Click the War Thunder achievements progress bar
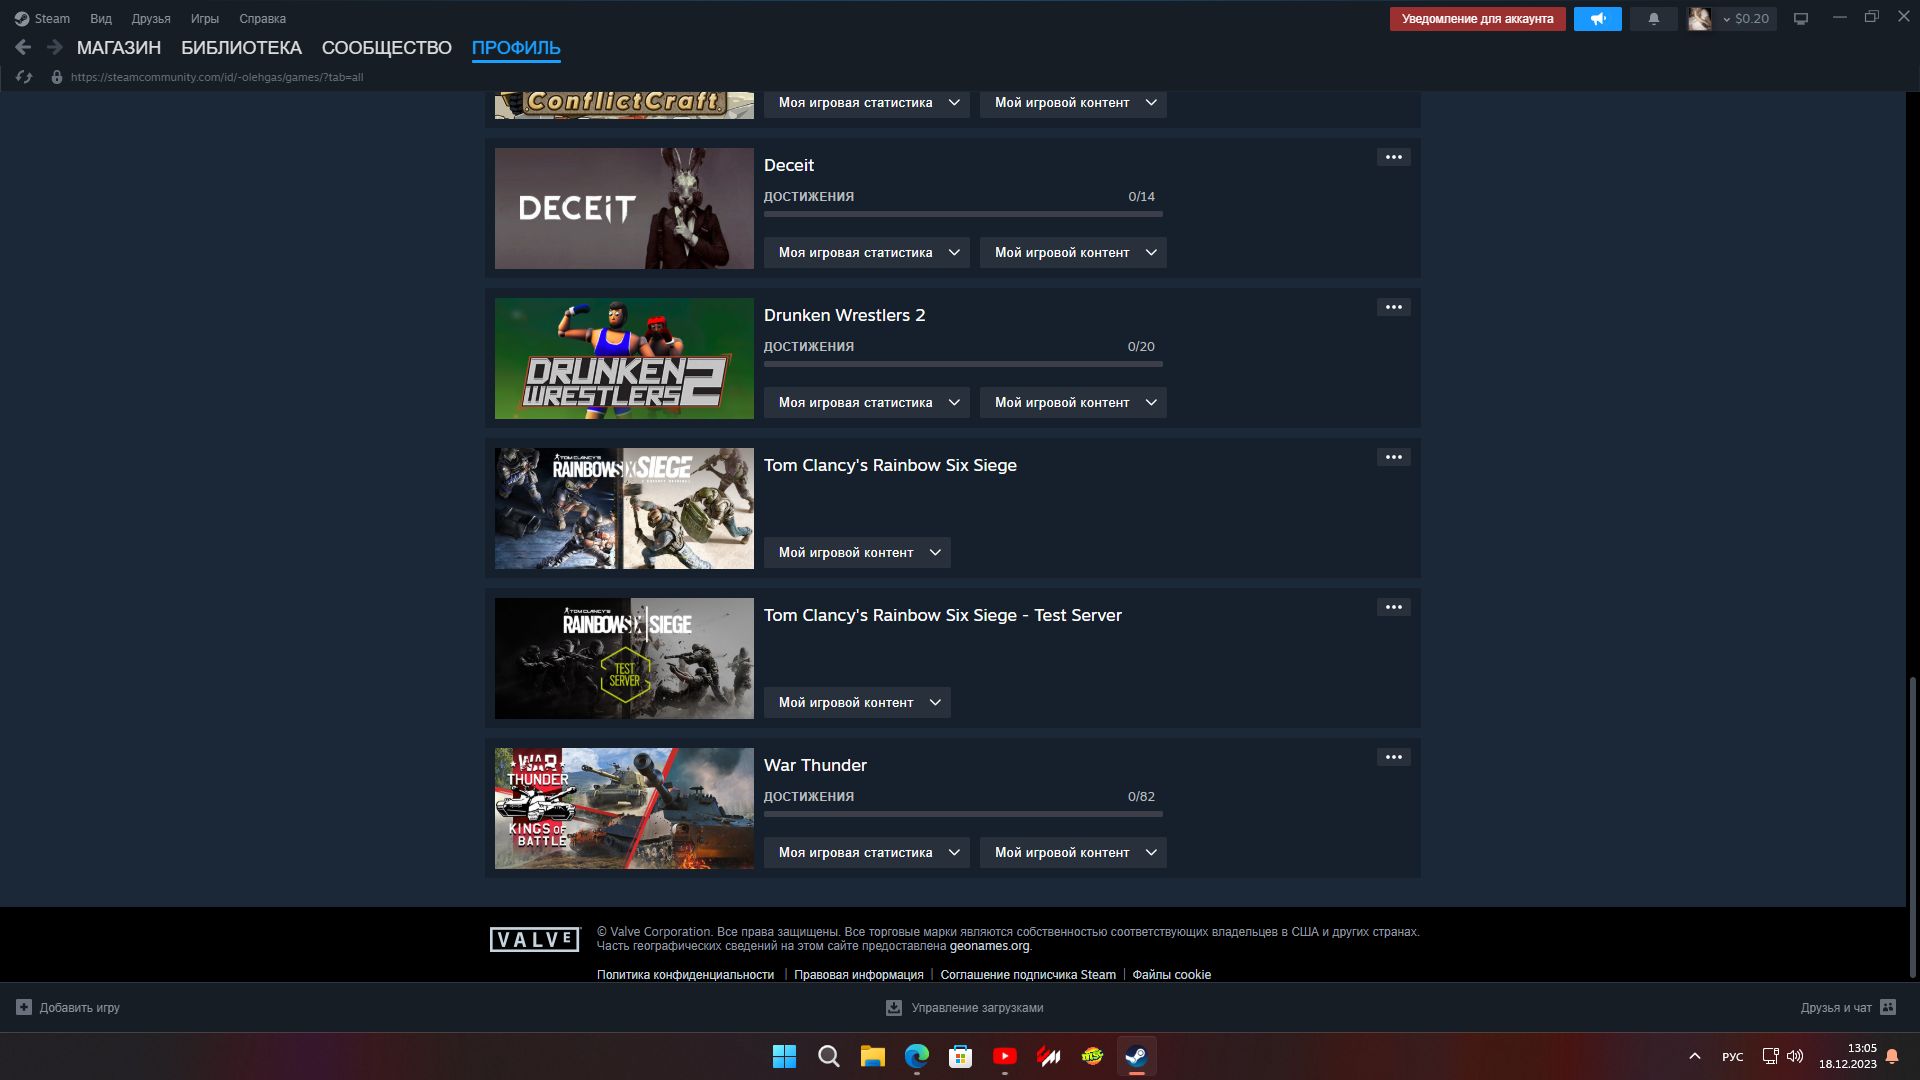This screenshot has height=1080, width=1920. tap(963, 814)
